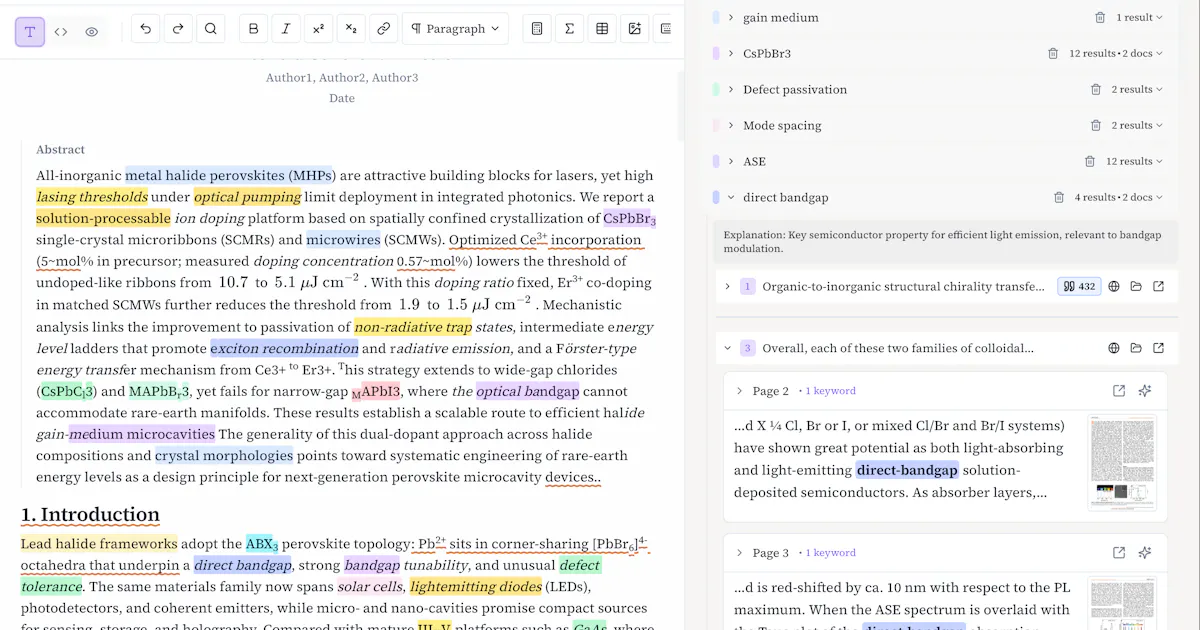Screen dimensions: 1200x630
Task: Insert a table with the grid icon
Action: click(x=602, y=29)
